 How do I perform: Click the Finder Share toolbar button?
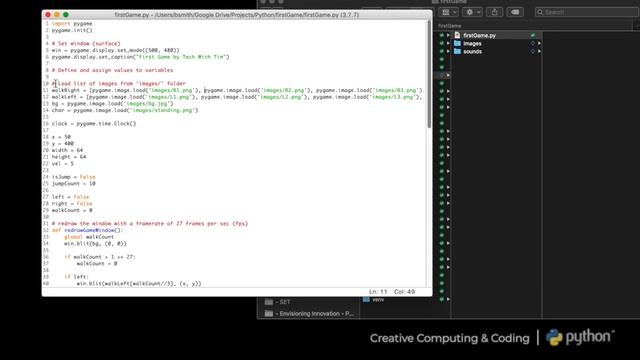pos(495,12)
